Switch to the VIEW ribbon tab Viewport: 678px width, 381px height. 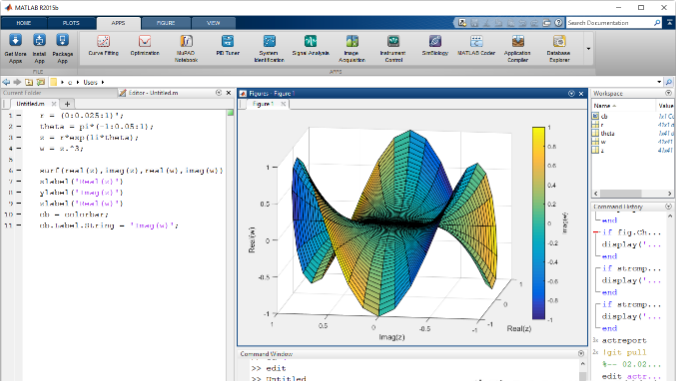(x=214, y=23)
